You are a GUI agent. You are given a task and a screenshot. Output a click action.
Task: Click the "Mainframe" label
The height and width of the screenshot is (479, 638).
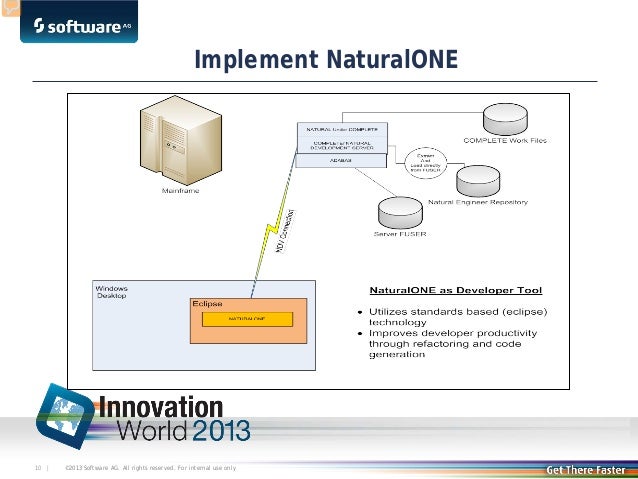point(181,190)
